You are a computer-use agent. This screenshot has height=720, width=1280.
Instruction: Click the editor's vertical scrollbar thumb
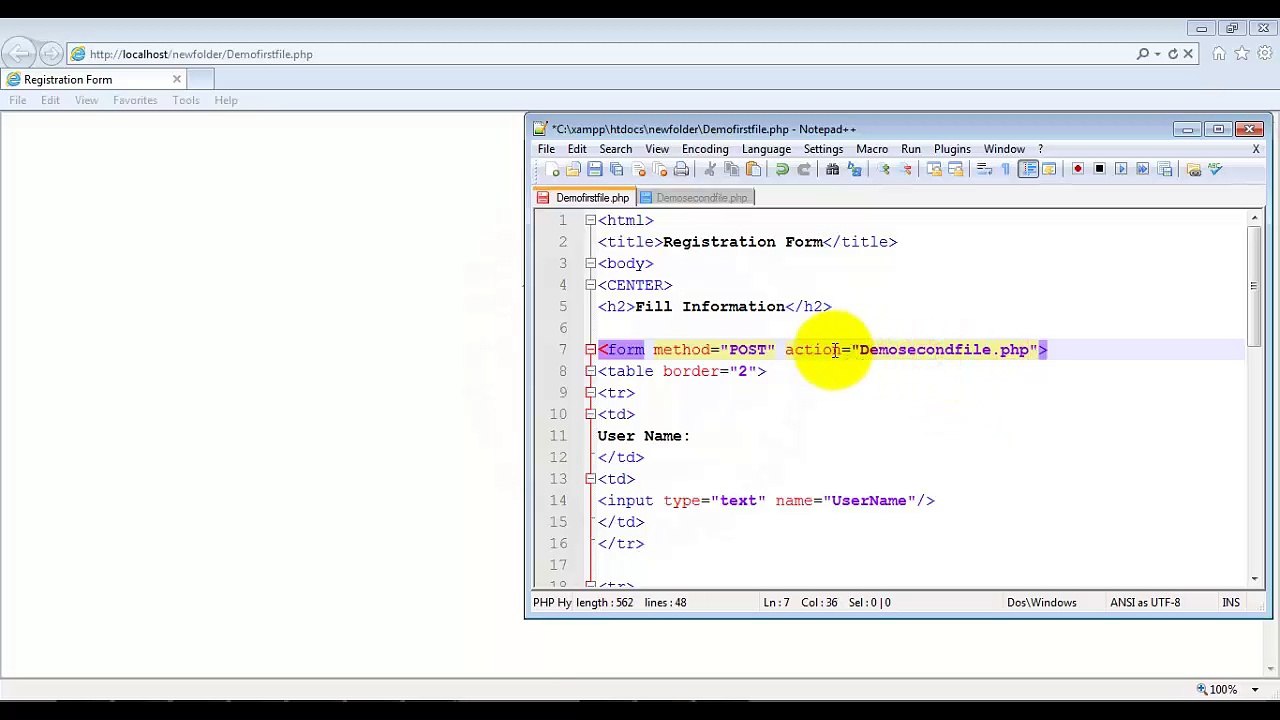1254,286
